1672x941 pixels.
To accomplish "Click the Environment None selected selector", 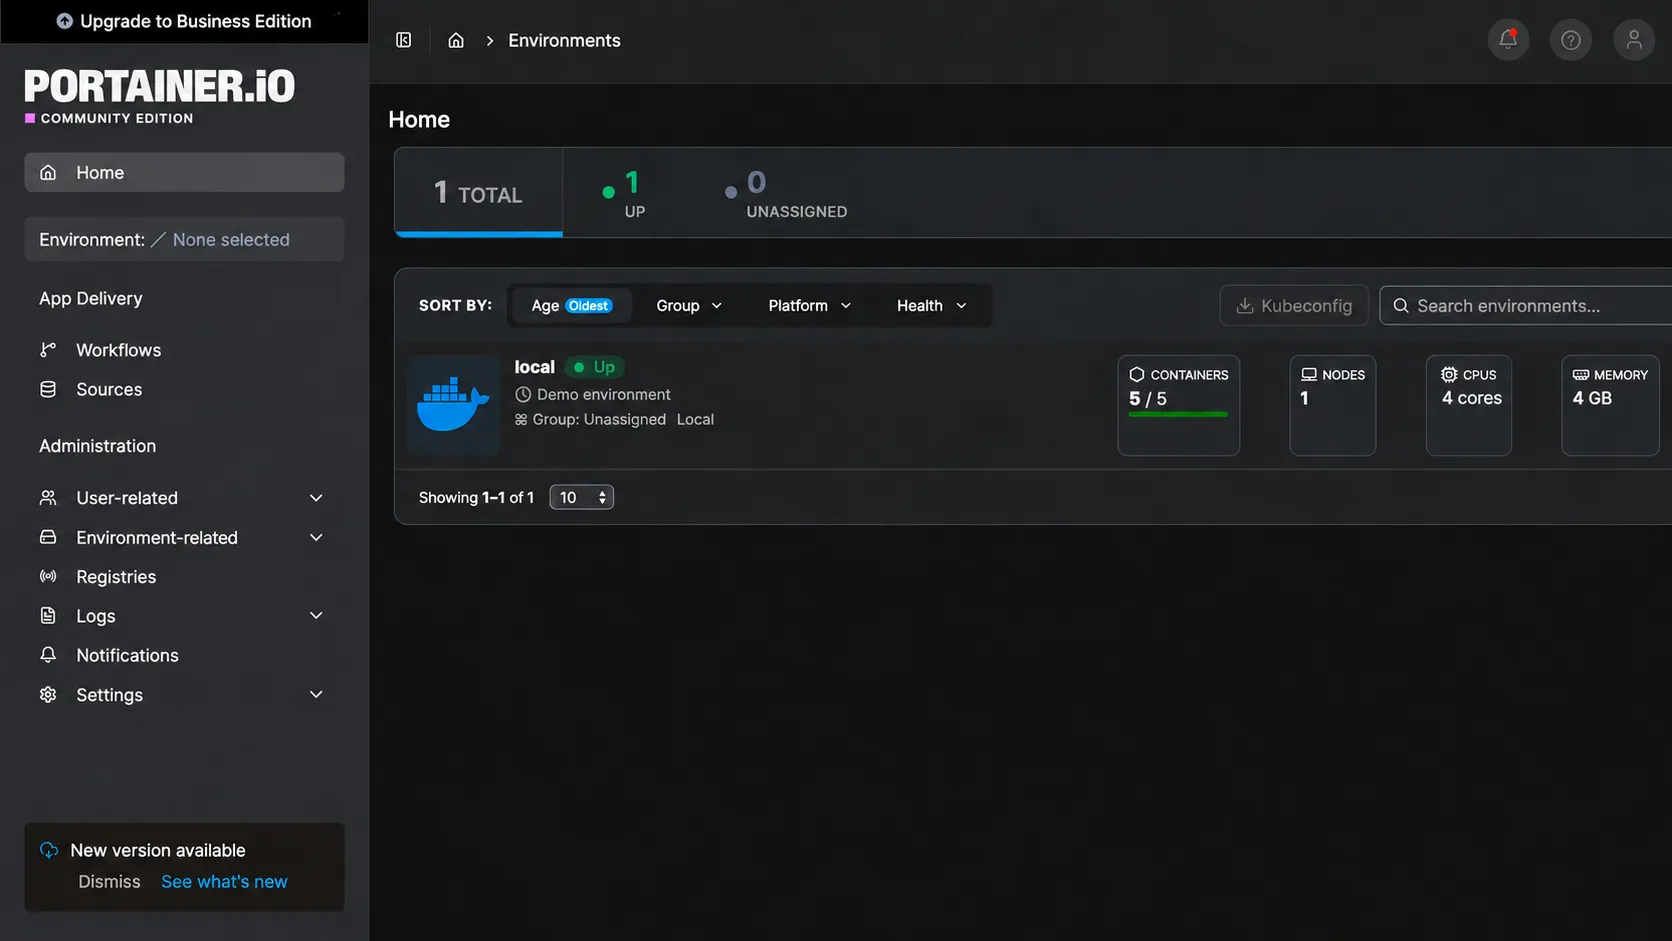I will pyautogui.click(x=184, y=240).
